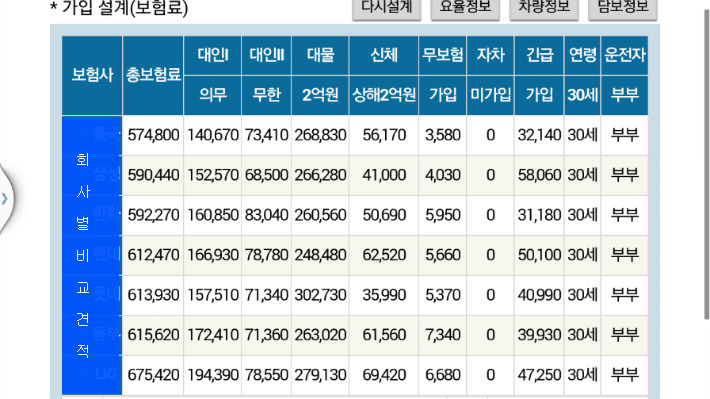The height and width of the screenshot is (399, 710).
Task: Click the value 268,830
Action: tap(320, 135)
